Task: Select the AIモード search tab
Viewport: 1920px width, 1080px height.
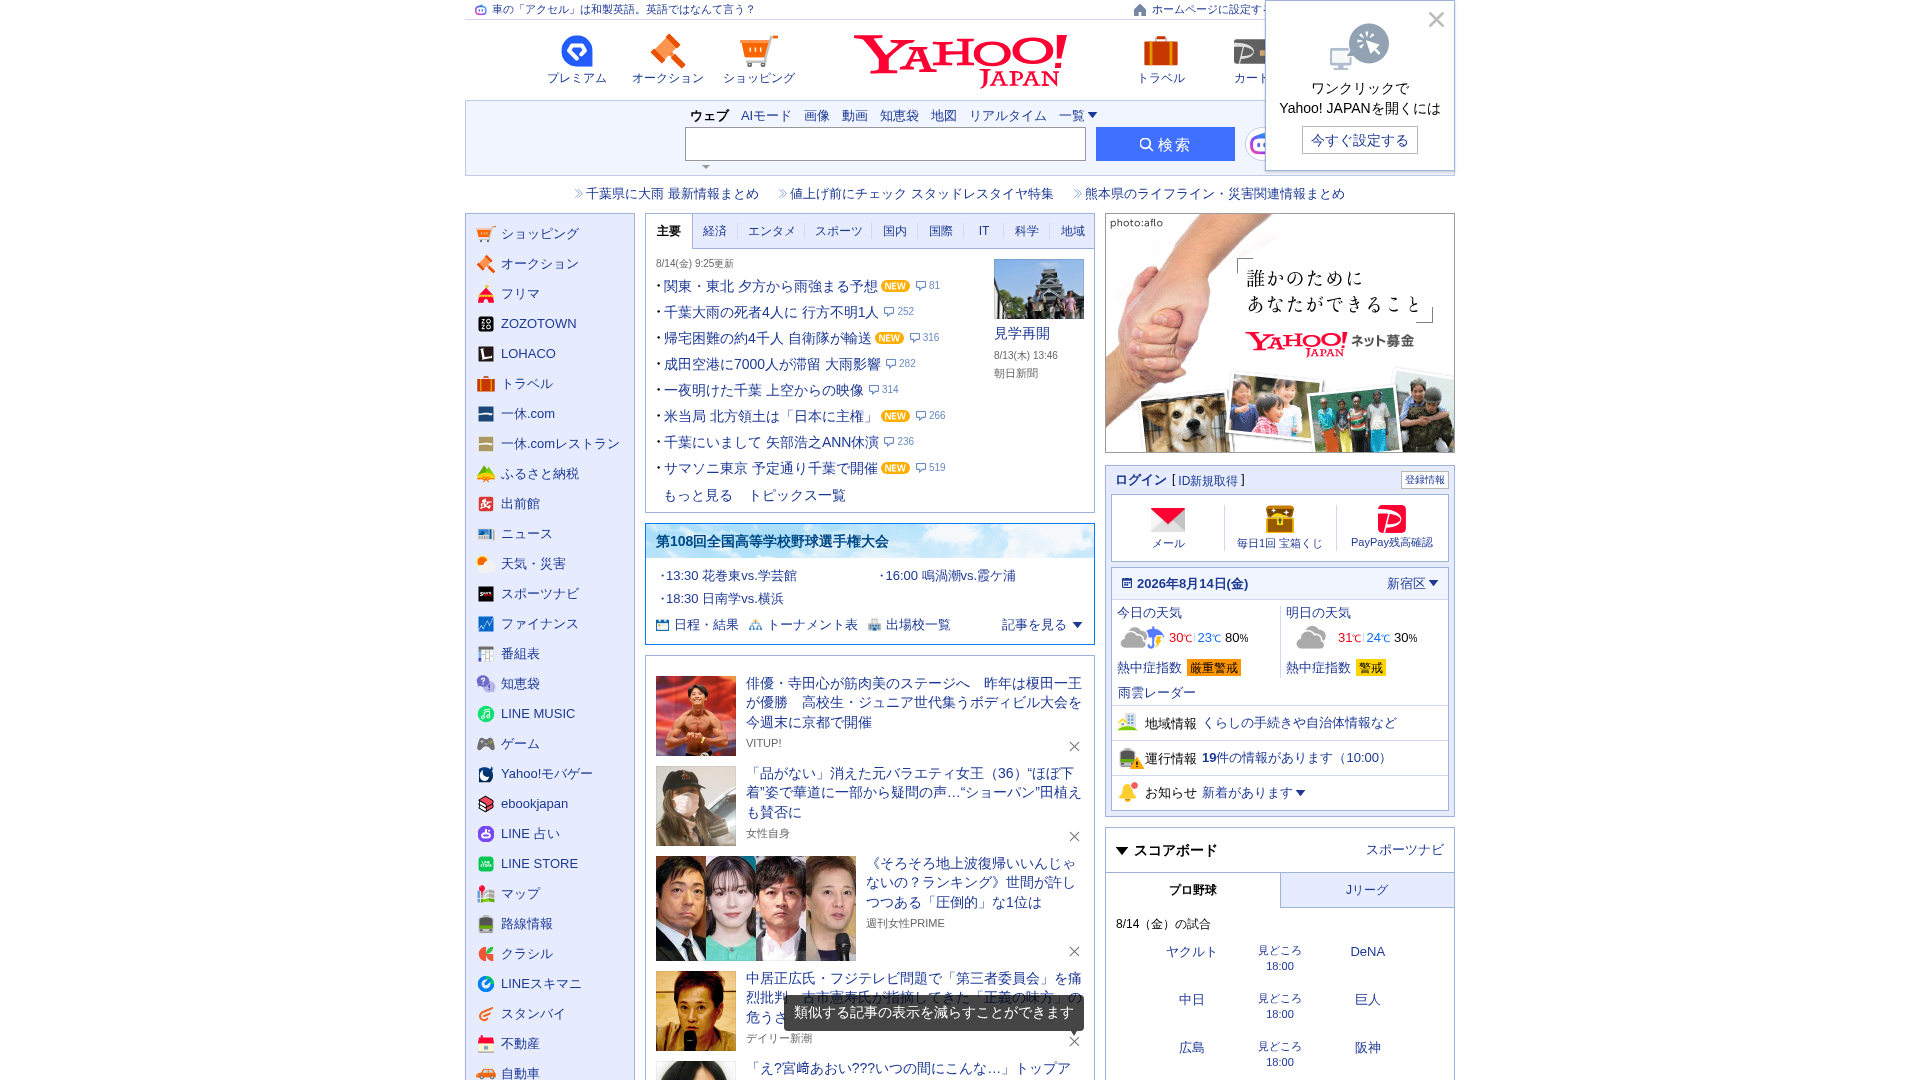Action: tap(766, 116)
